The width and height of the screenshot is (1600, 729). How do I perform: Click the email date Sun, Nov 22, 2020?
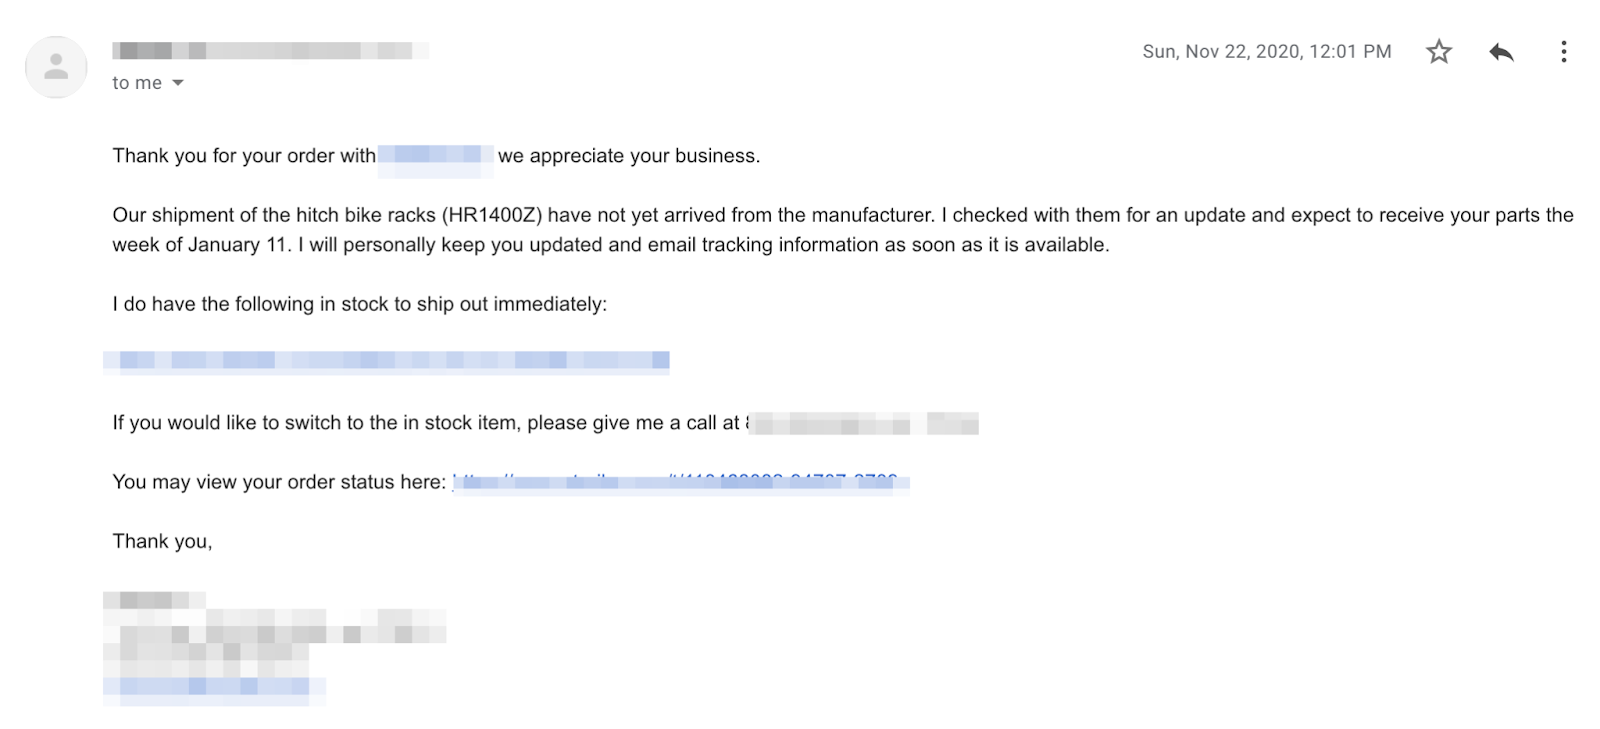[x=1266, y=52]
